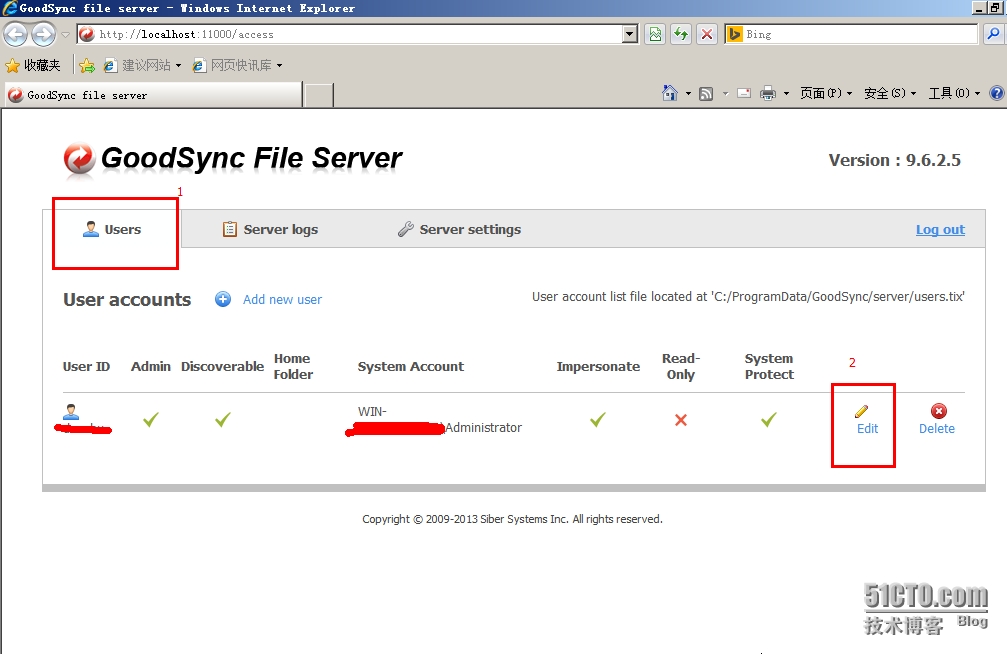Screen dimensions: 1007x654
Task: Click the System Protect green checkmark
Action: (x=769, y=420)
